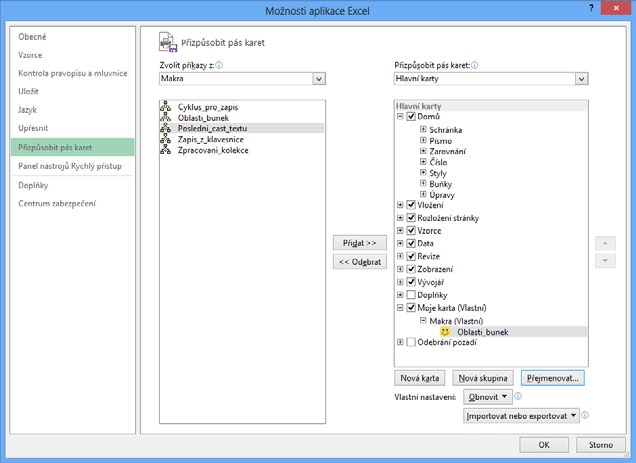
Task: Enable the Doplňky tab checkbox
Action: pyautogui.click(x=411, y=295)
